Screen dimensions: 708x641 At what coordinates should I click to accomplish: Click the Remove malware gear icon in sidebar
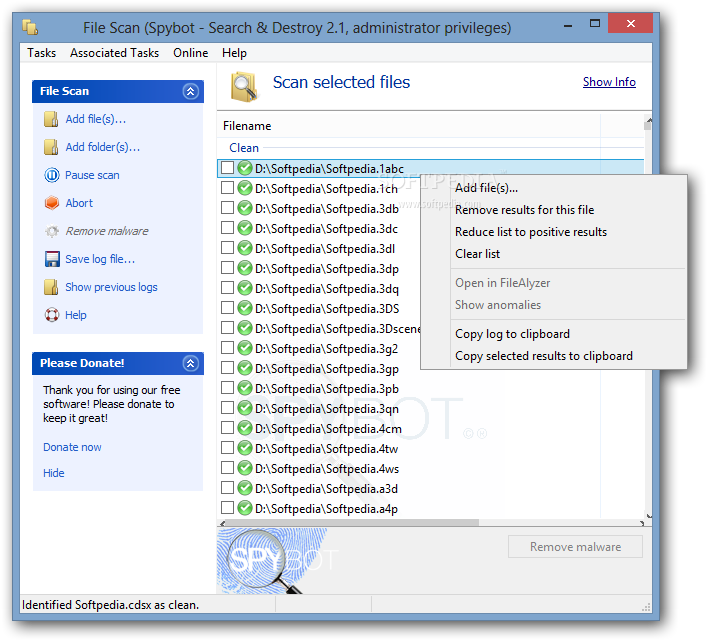point(51,231)
